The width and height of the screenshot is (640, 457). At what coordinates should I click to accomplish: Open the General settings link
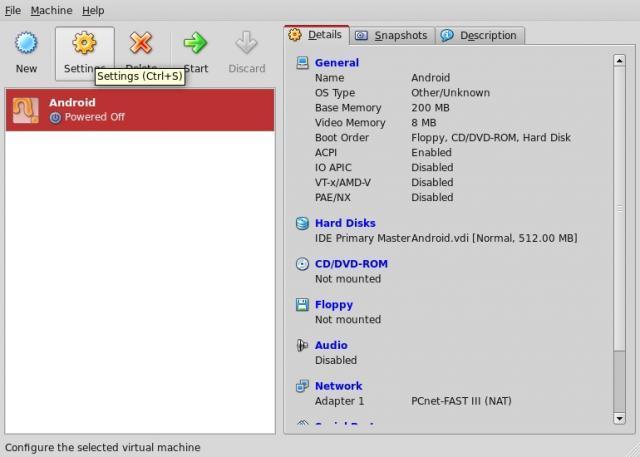click(x=337, y=63)
